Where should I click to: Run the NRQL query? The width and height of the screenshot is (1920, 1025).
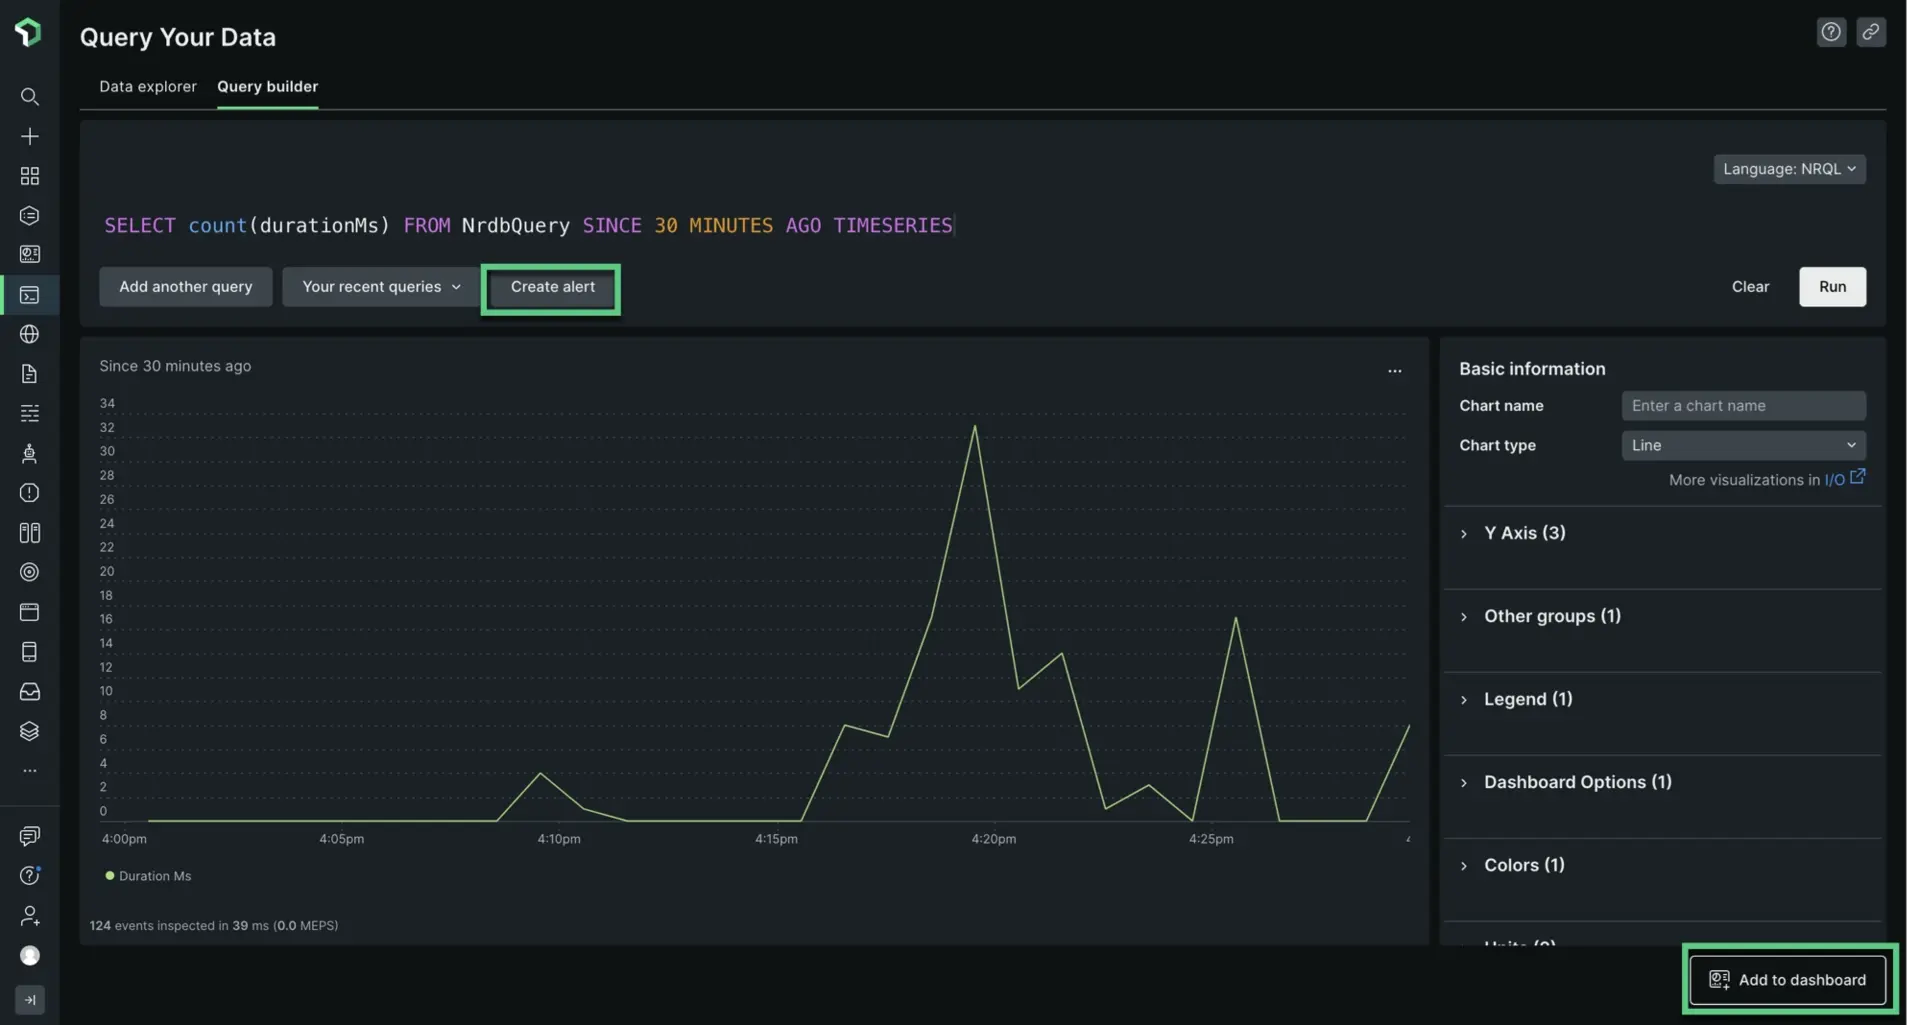click(x=1832, y=287)
